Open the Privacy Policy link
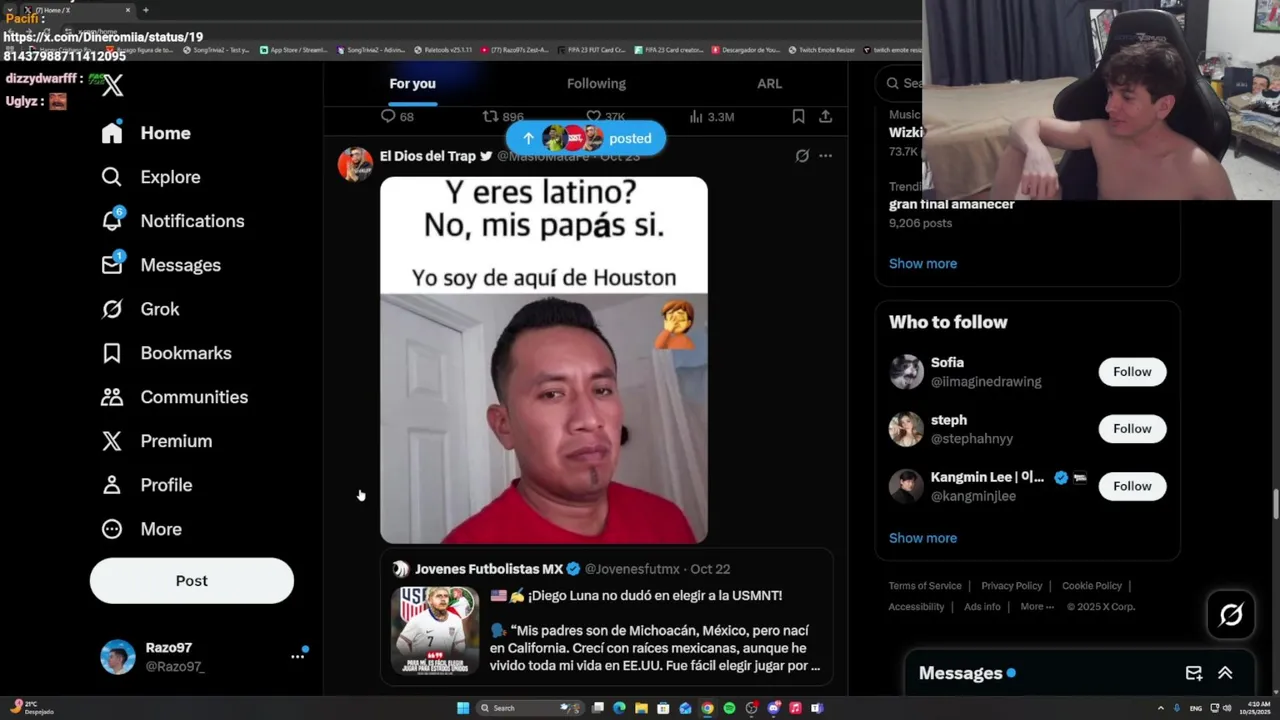This screenshot has width=1280, height=720. (1012, 586)
